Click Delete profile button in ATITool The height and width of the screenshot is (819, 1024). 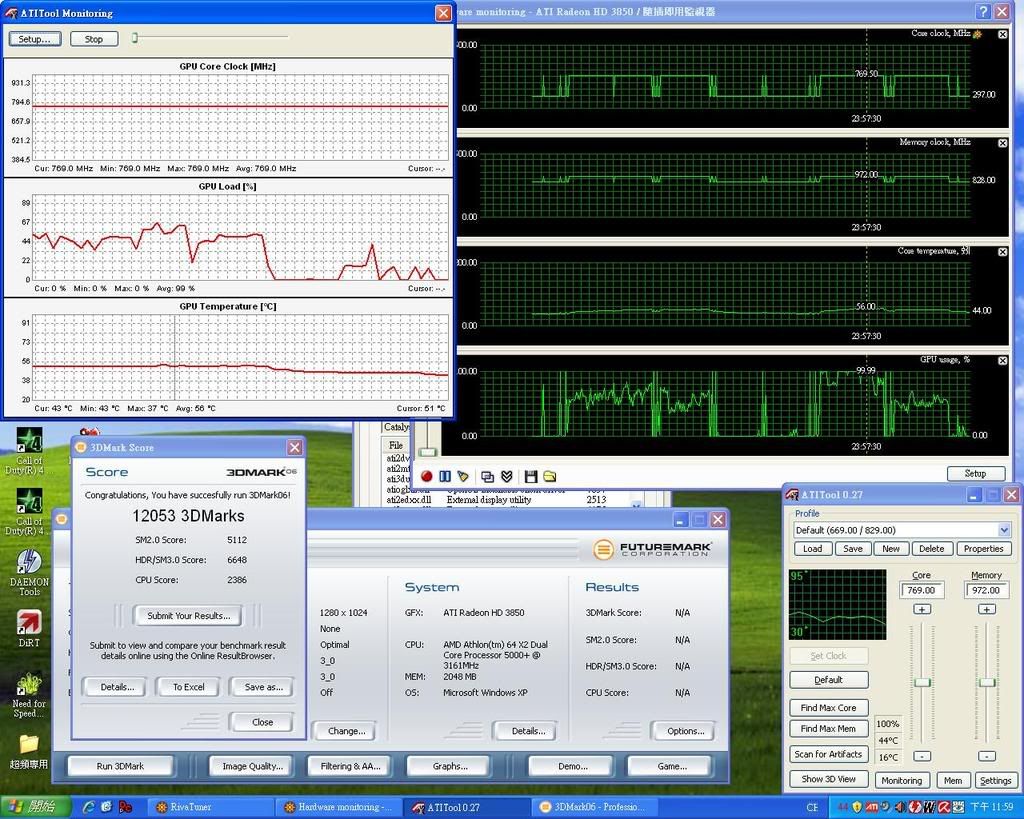click(931, 549)
